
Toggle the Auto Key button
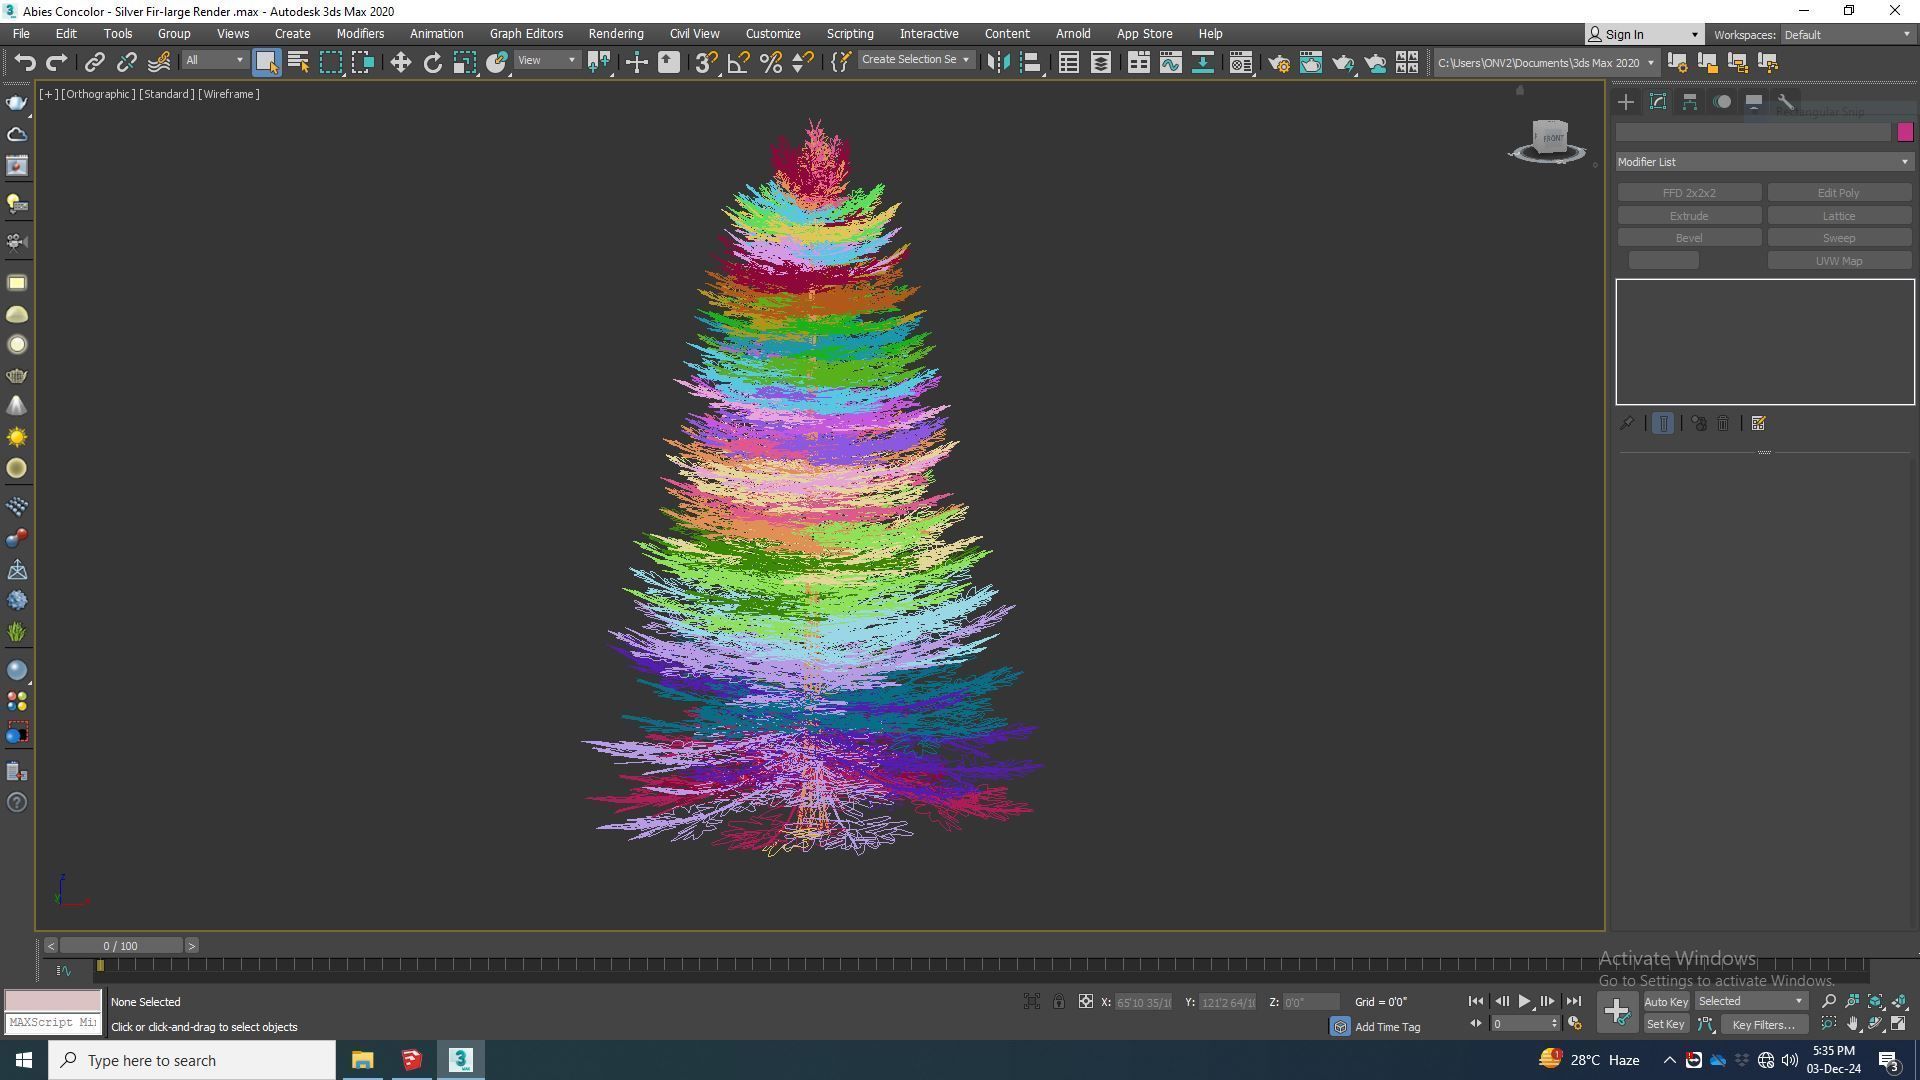[x=1665, y=1002]
